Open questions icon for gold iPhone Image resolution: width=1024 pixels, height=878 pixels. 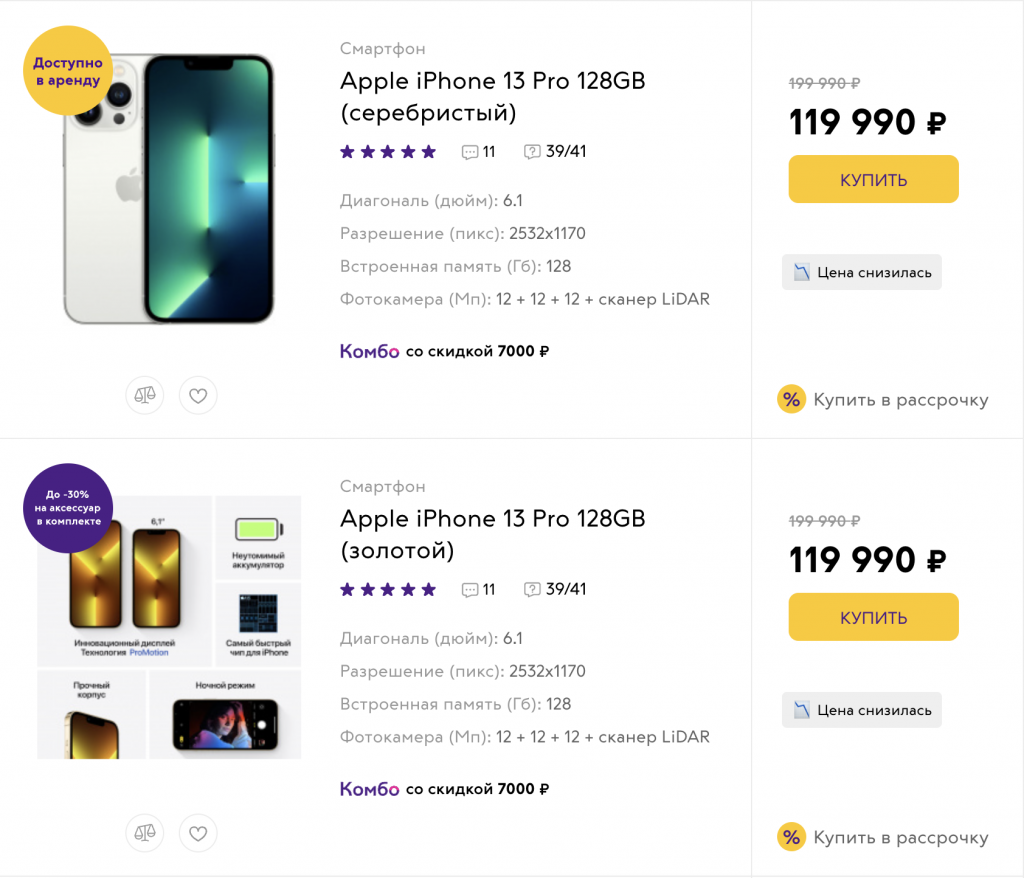click(532, 590)
